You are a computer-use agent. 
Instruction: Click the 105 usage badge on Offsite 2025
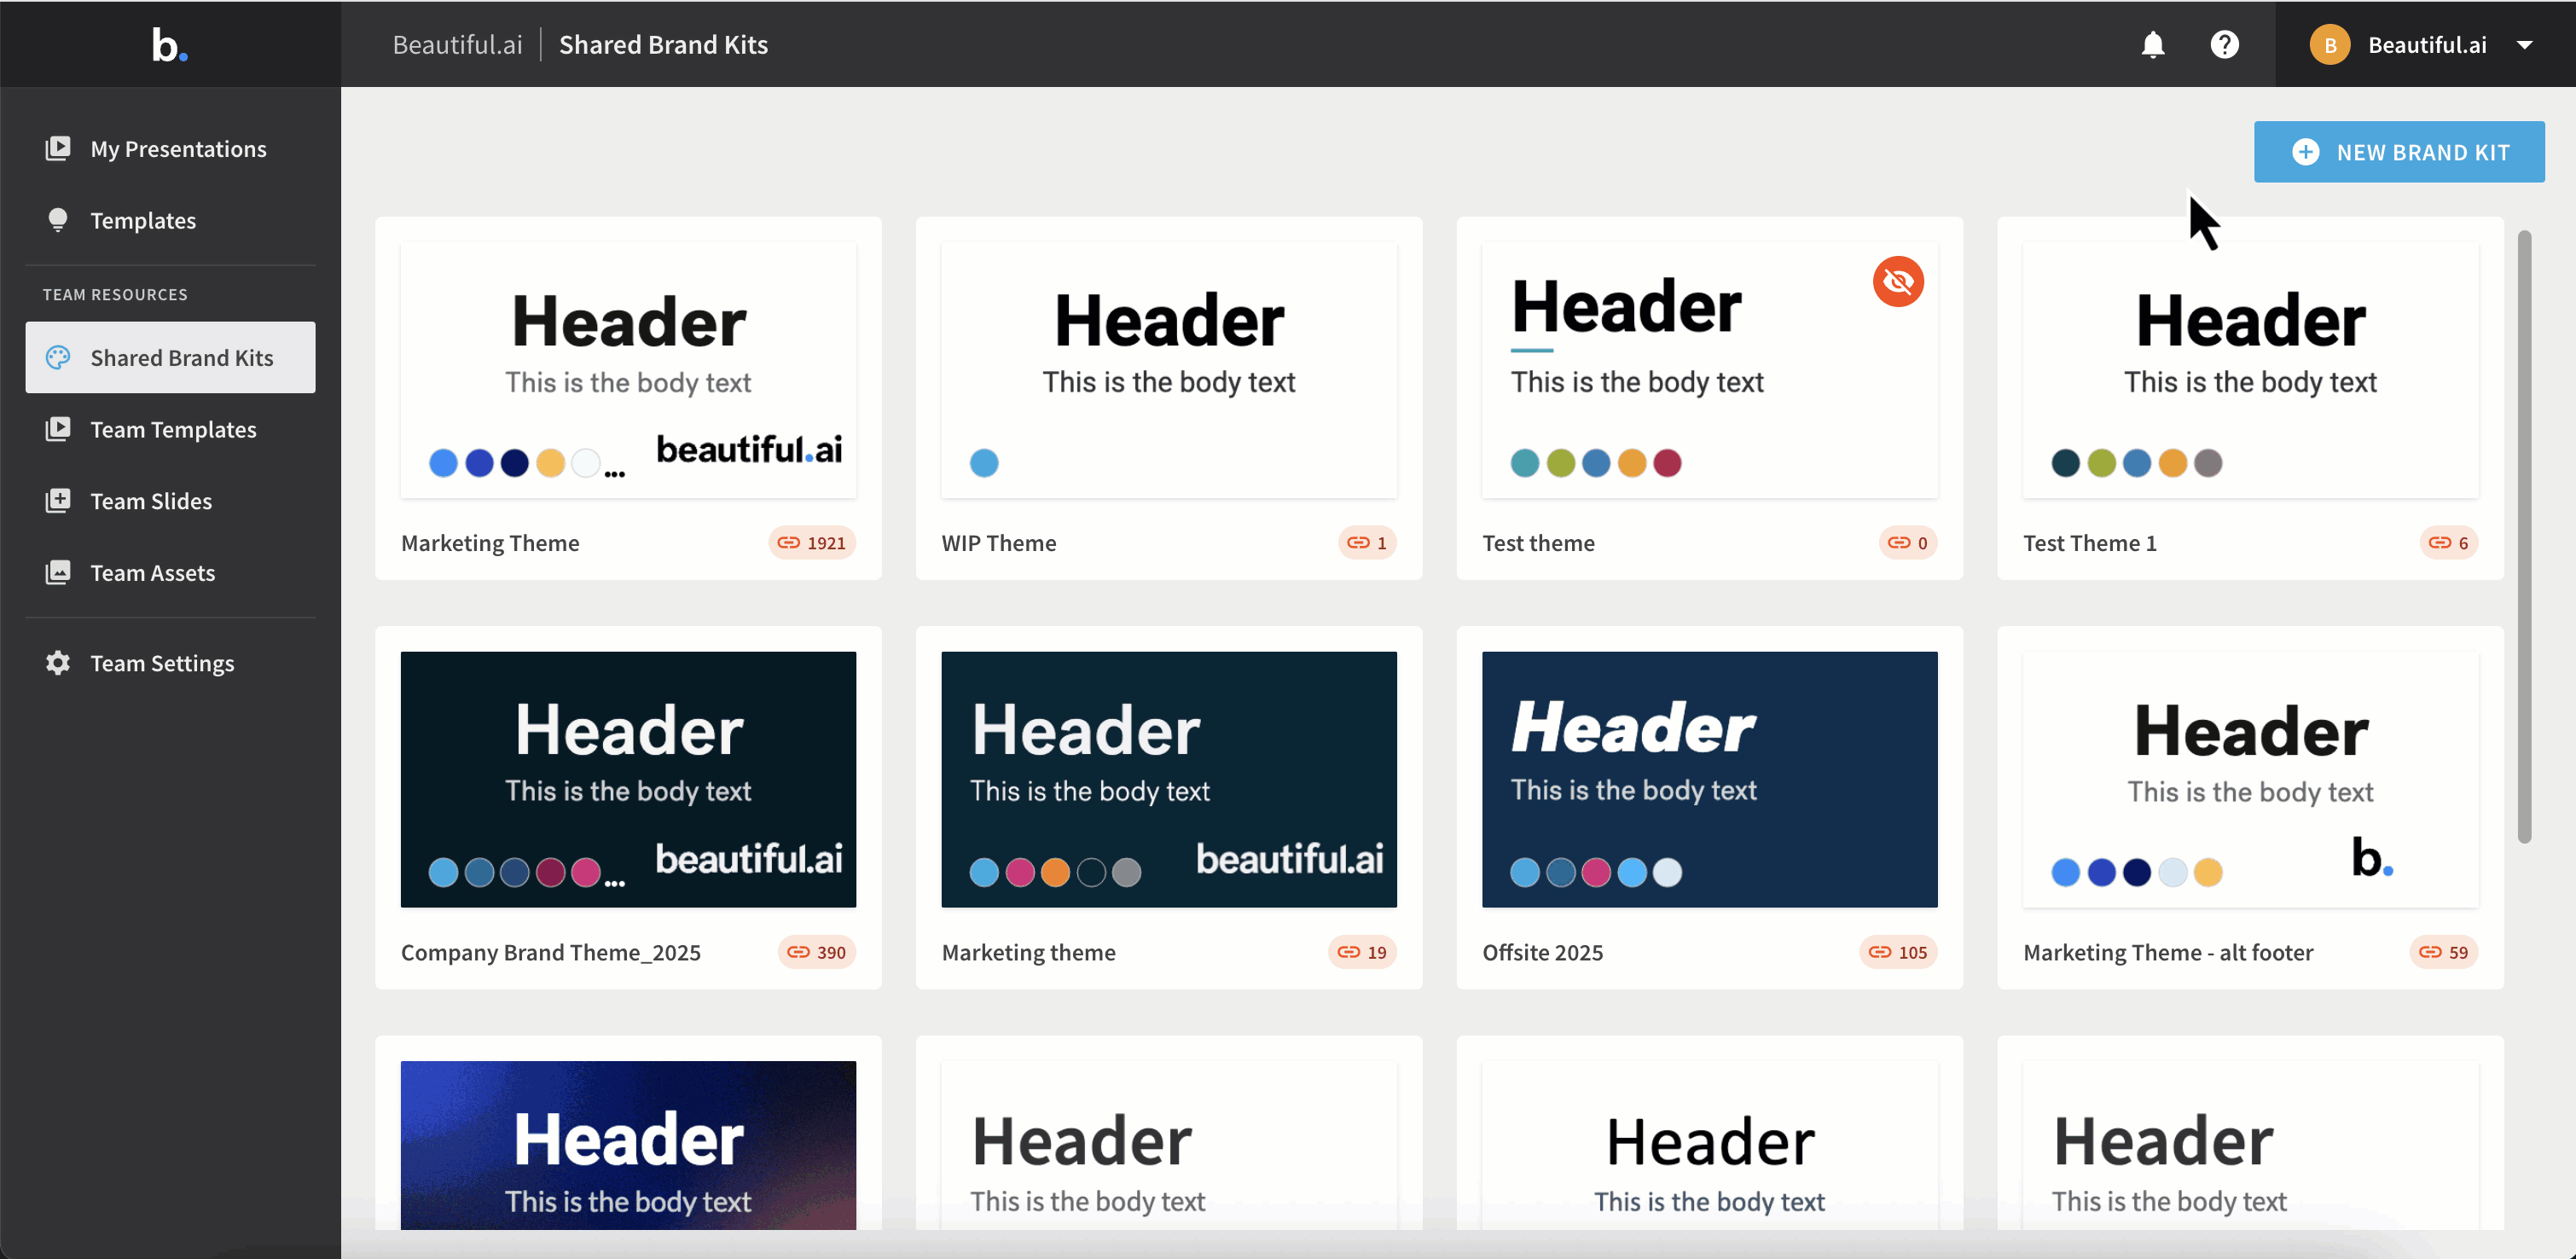[1898, 952]
